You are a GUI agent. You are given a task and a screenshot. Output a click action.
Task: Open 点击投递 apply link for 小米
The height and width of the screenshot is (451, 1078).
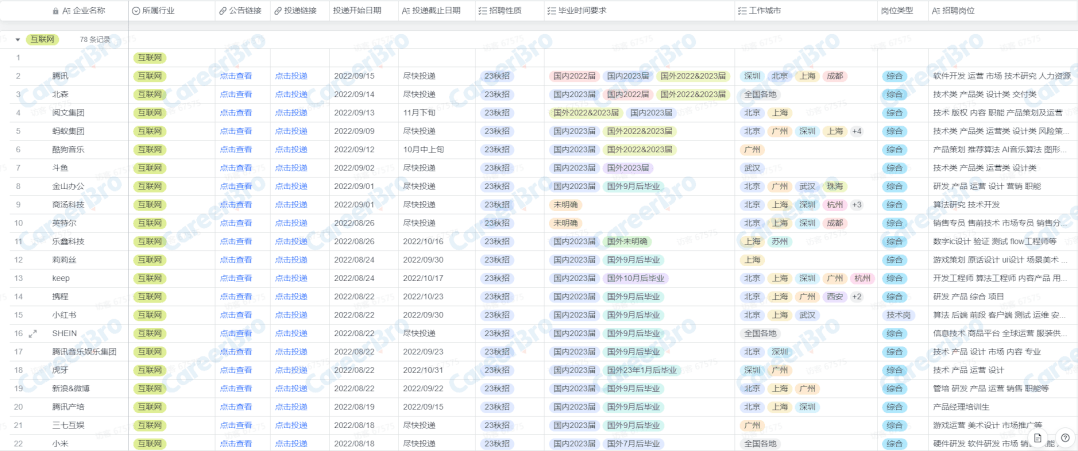[x=291, y=443]
